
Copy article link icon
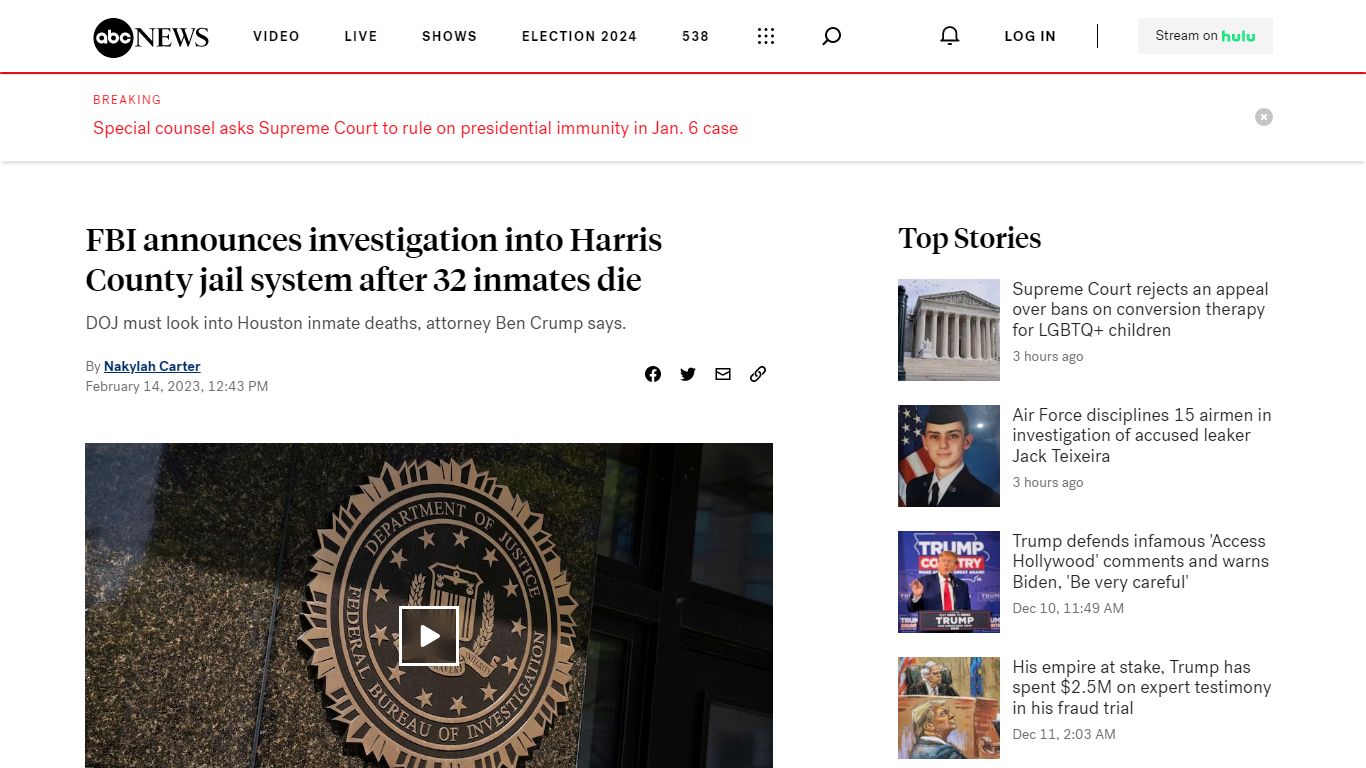click(x=758, y=374)
